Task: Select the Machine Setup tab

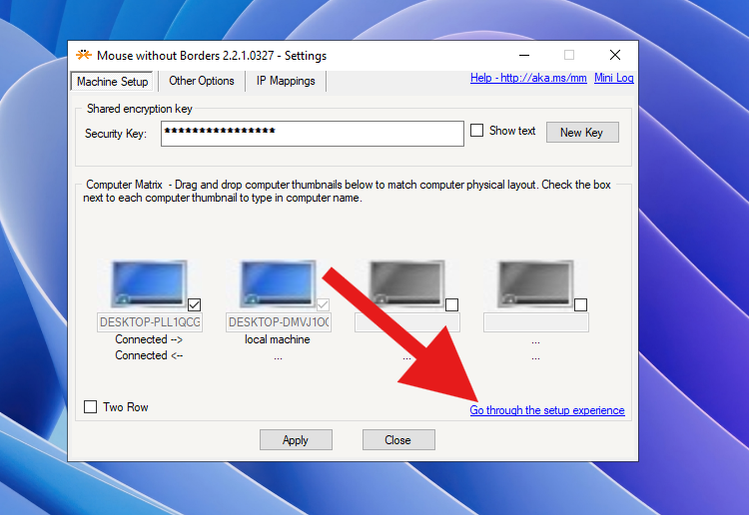Action: (112, 81)
